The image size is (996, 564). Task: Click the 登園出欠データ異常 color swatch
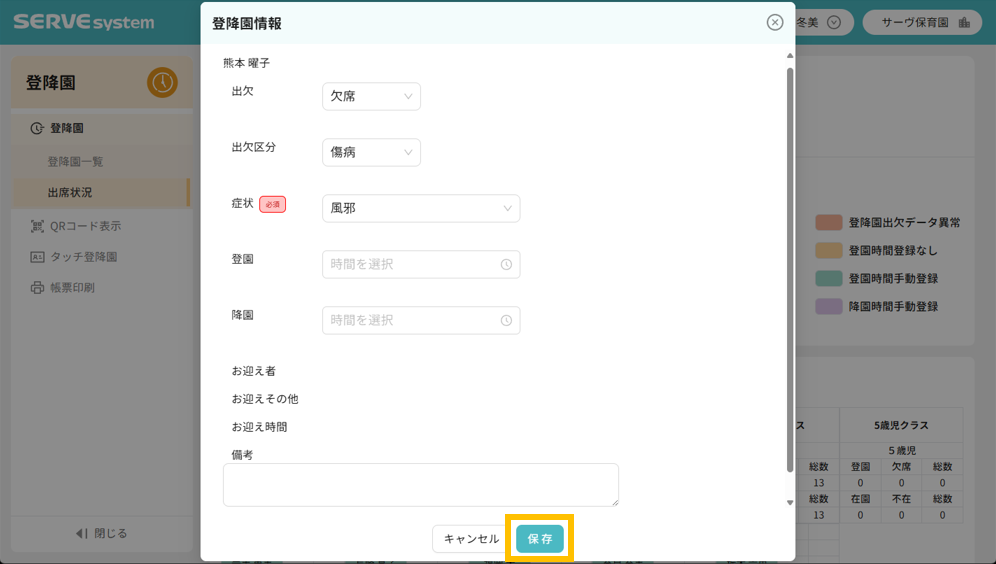[x=828, y=222]
